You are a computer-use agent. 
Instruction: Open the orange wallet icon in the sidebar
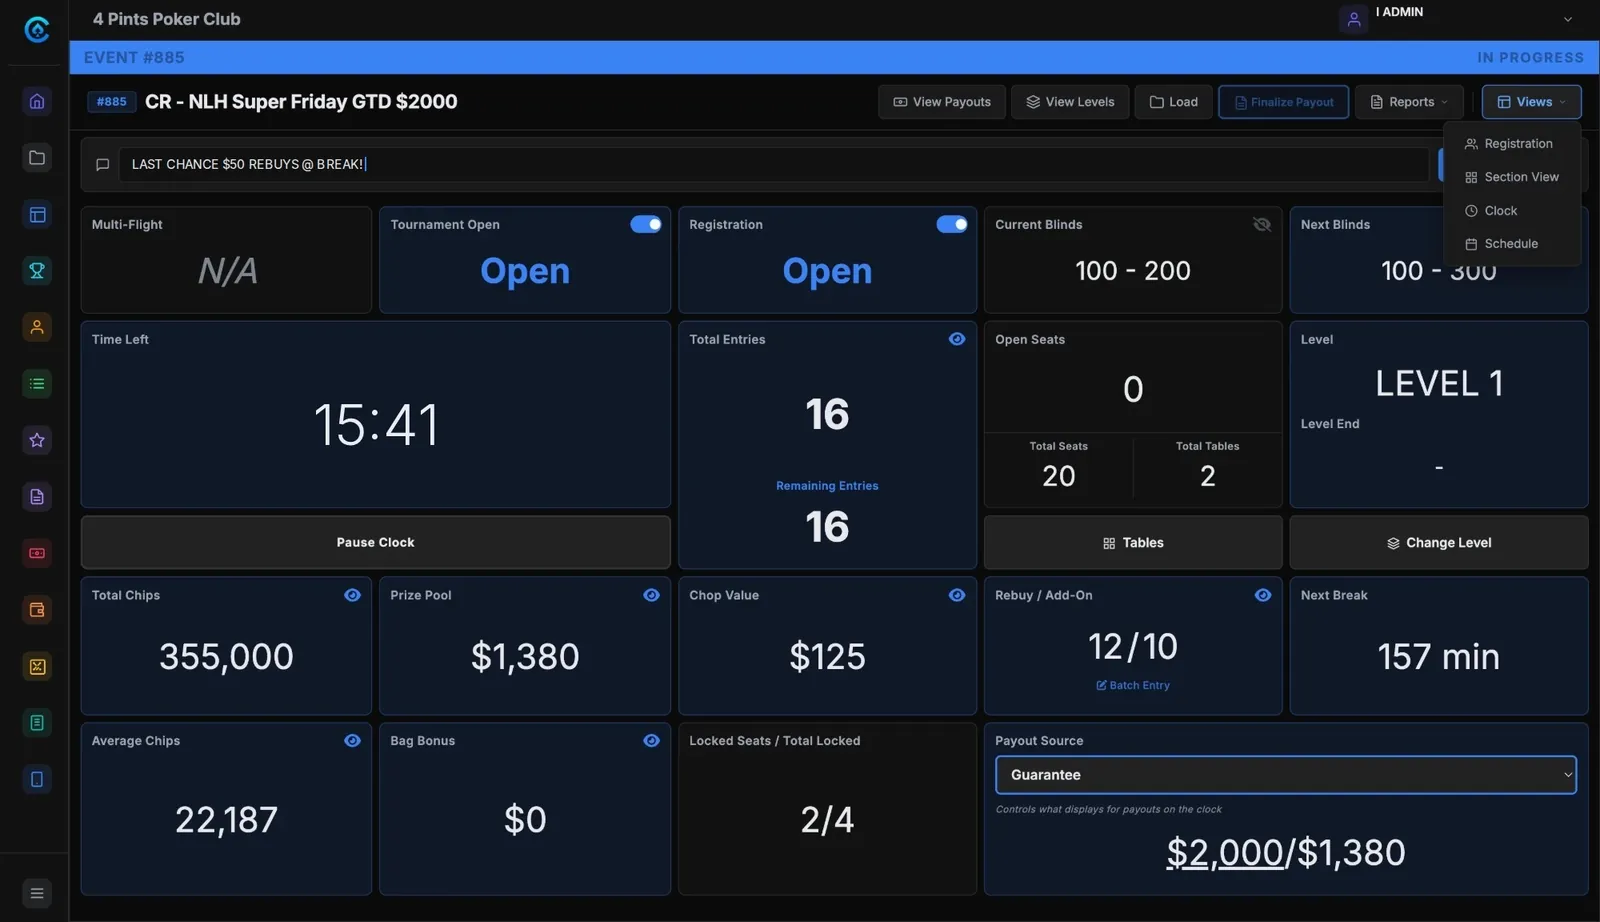(x=37, y=610)
